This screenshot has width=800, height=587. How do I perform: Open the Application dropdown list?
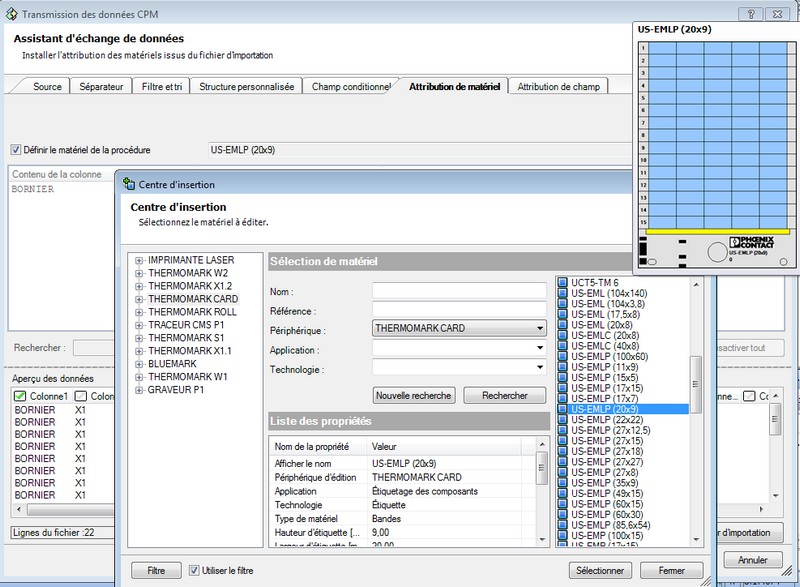coord(540,349)
